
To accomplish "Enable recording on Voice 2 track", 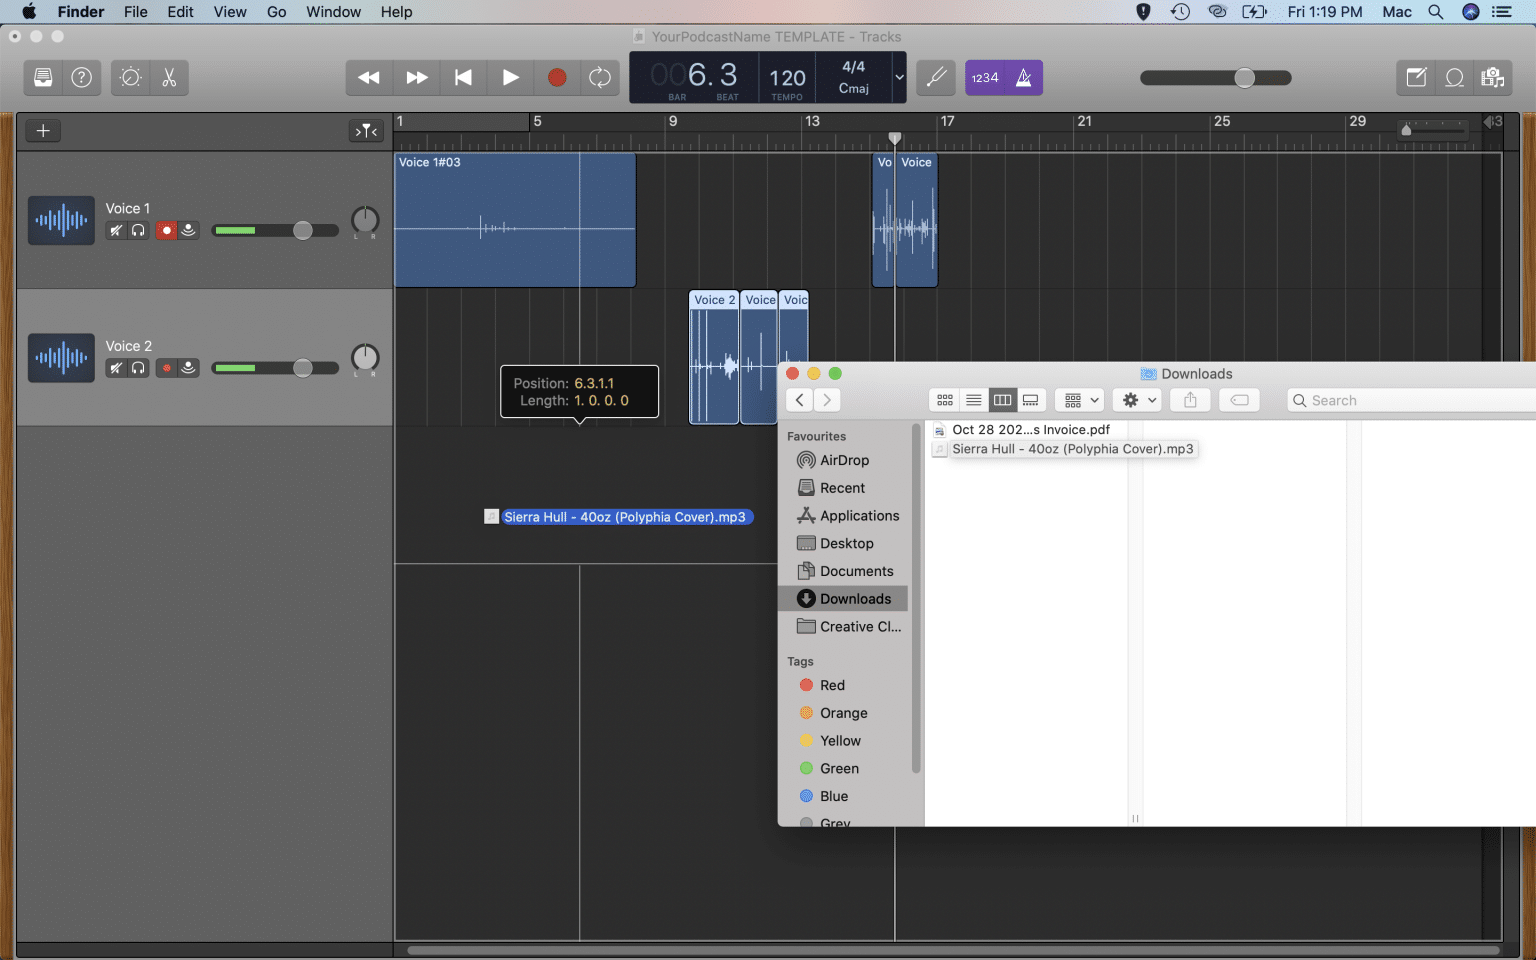I will click(x=166, y=367).
